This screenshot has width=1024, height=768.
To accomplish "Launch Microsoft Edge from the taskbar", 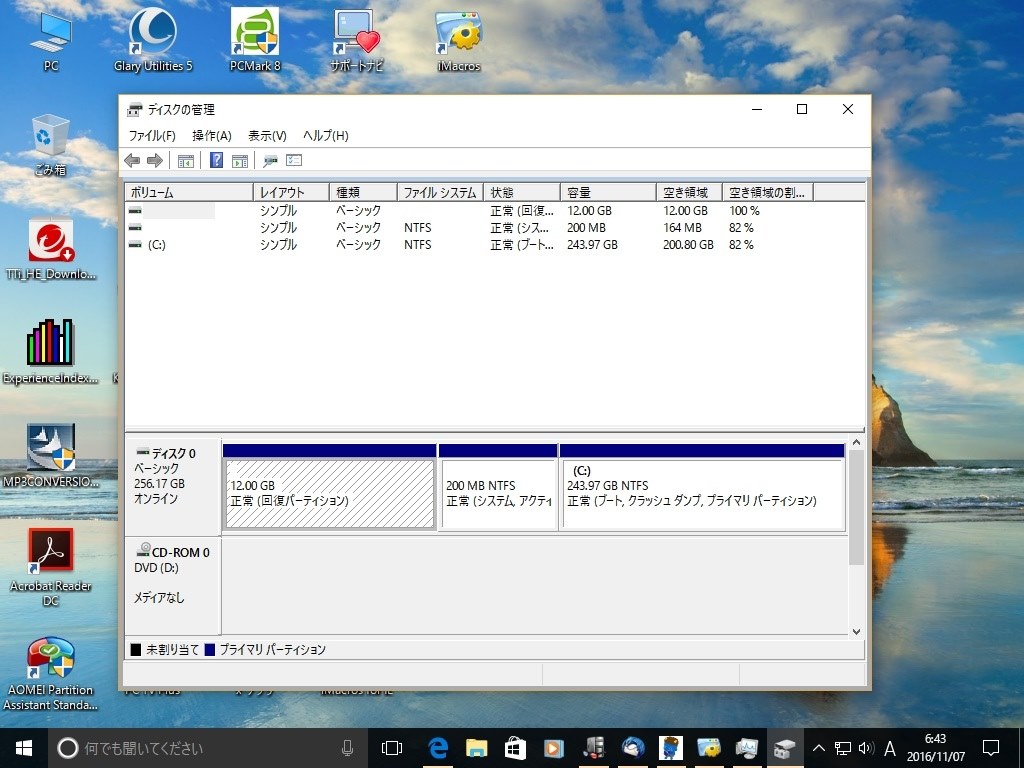I will pyautogui.click(x=437, y=748).
